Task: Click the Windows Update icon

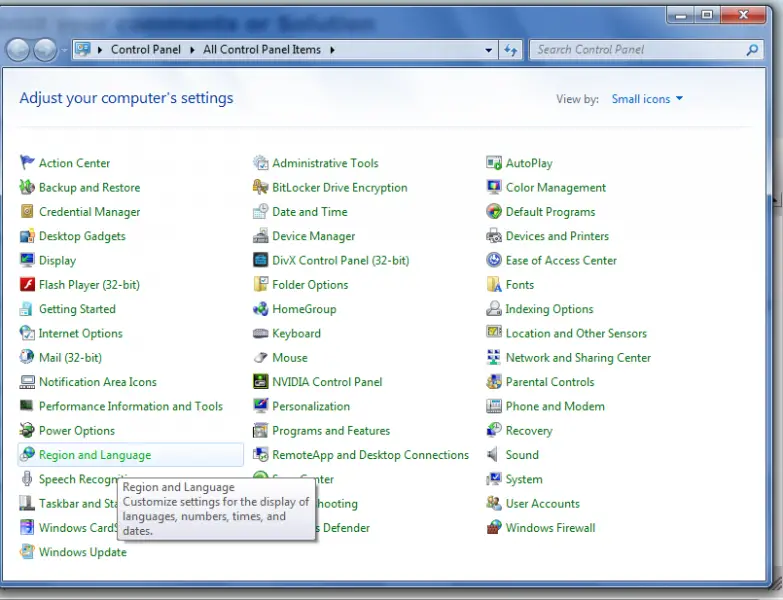Action: 27,552
